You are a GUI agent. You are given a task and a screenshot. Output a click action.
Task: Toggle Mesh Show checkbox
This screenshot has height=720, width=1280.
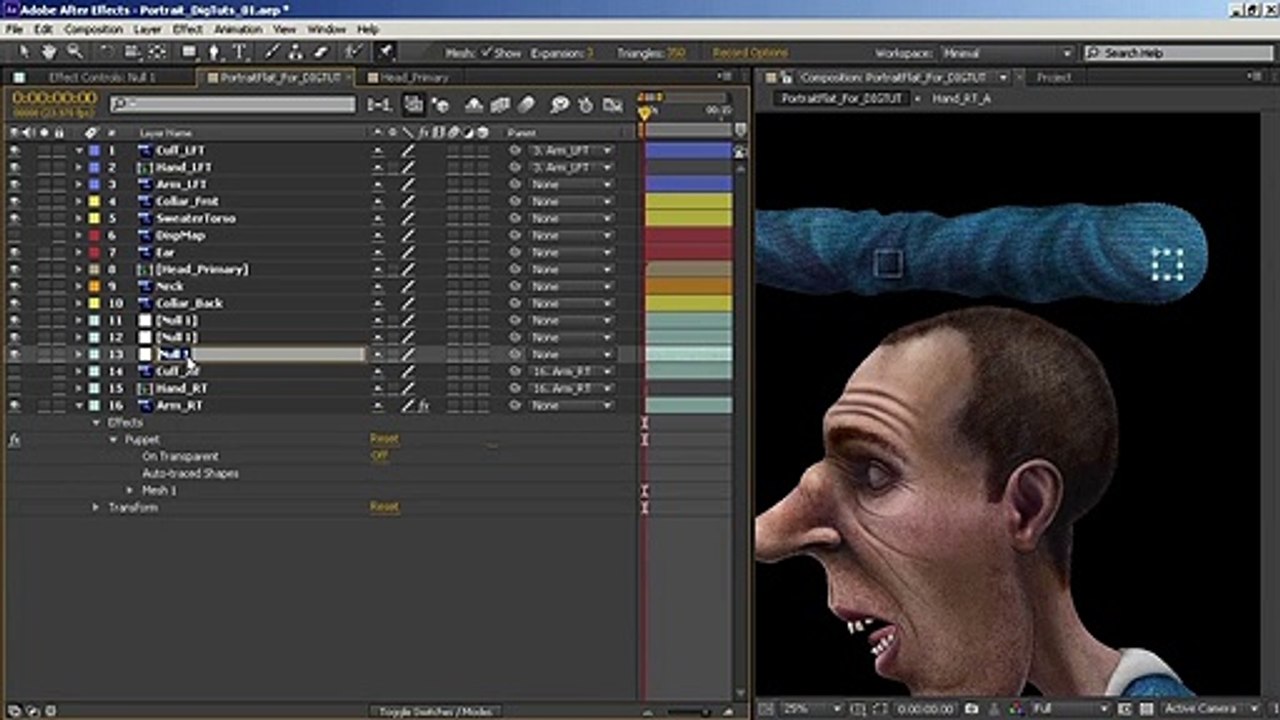pos(486,53)
